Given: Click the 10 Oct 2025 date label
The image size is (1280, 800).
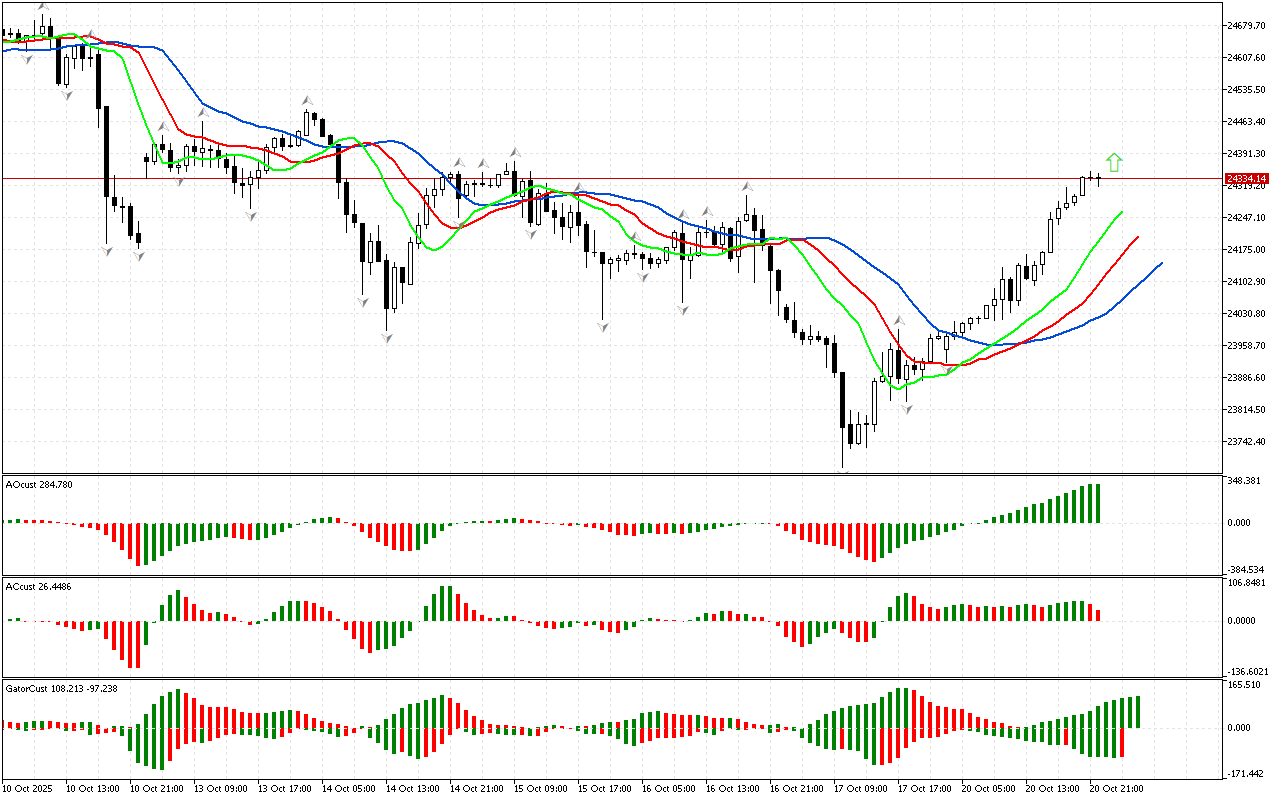Looking at the screenshot, I should 29,789.
